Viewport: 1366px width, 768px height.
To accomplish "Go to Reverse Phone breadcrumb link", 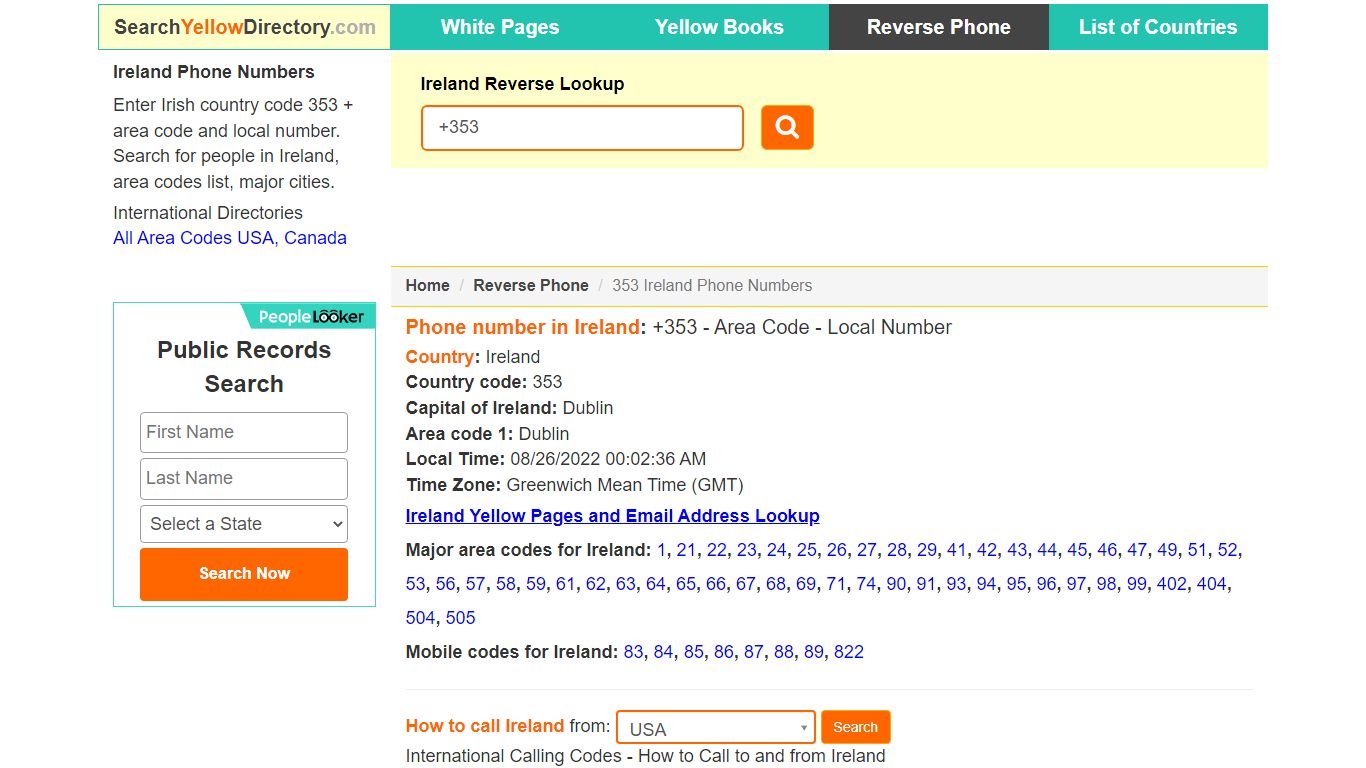I will click(530, 285).
